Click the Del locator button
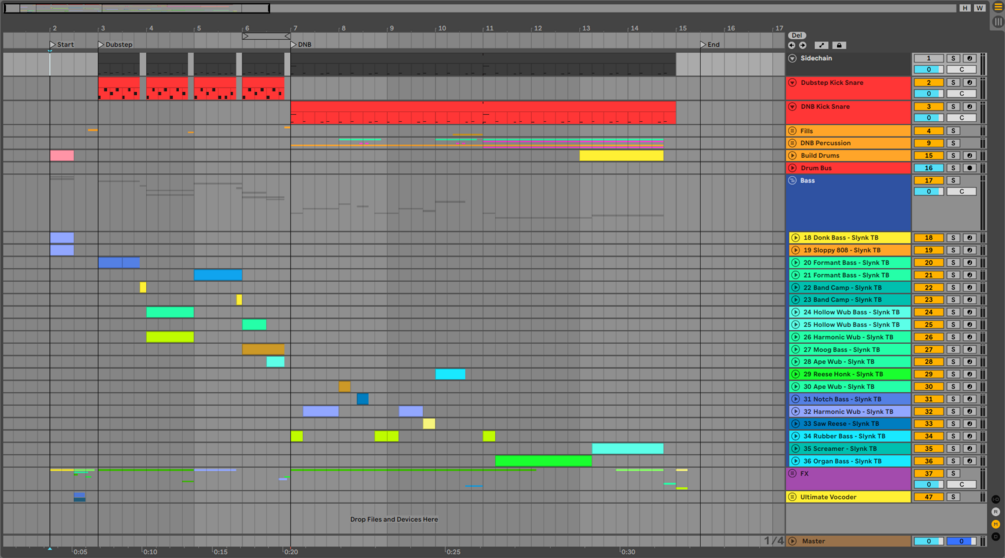Image resolution: width=1005 pixels, height=558 pixels. click(797, 36)
